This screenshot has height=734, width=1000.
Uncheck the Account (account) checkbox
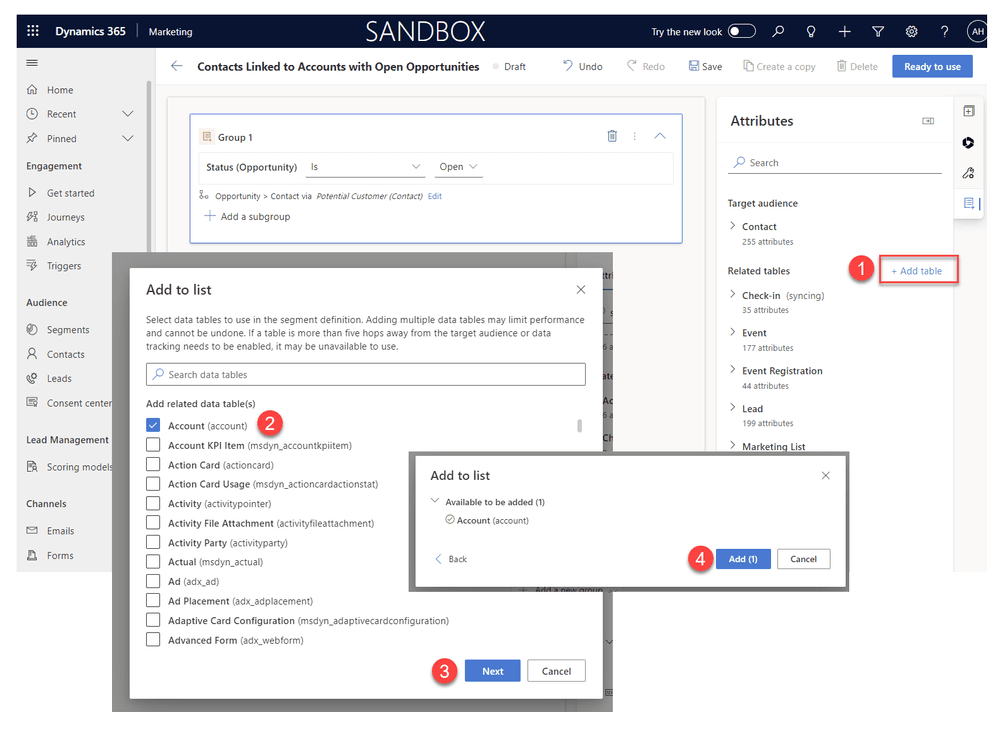(x=153, y=424)
